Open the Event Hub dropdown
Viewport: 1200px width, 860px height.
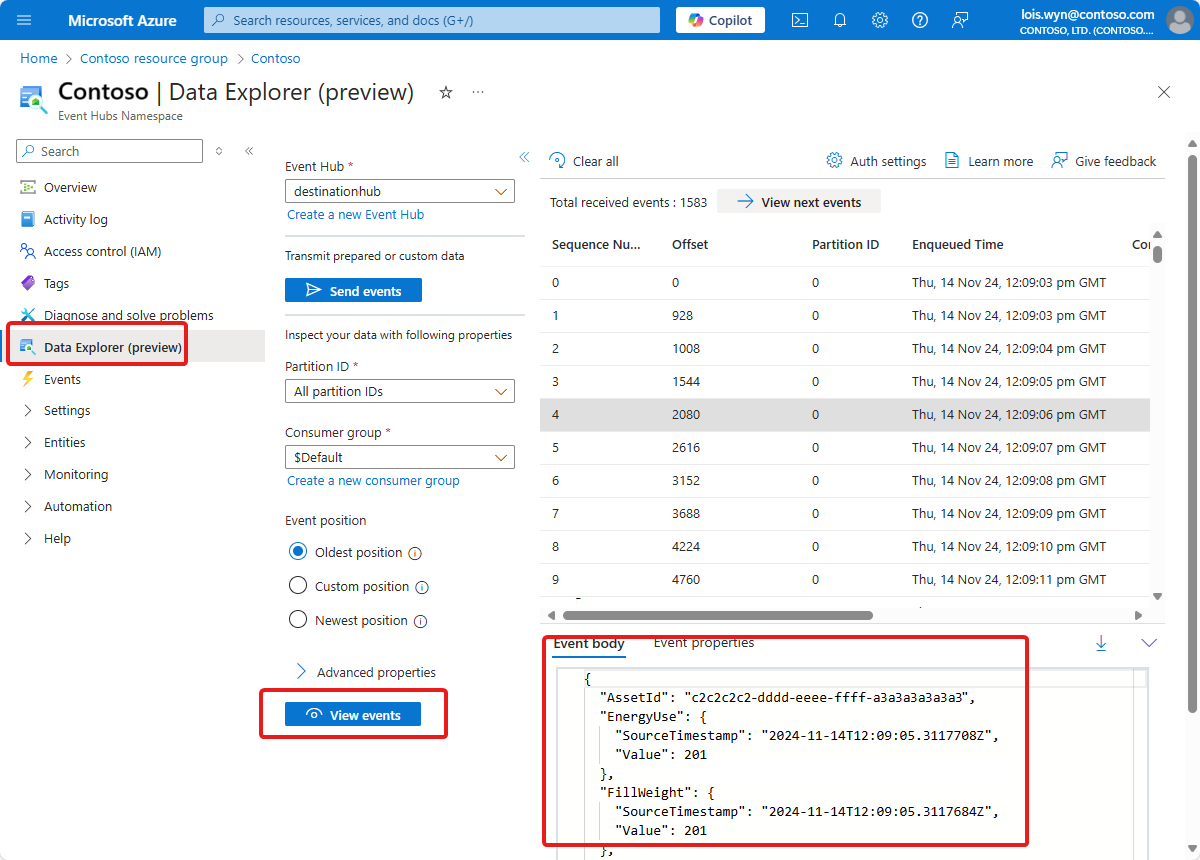click(x=400, y=190)
